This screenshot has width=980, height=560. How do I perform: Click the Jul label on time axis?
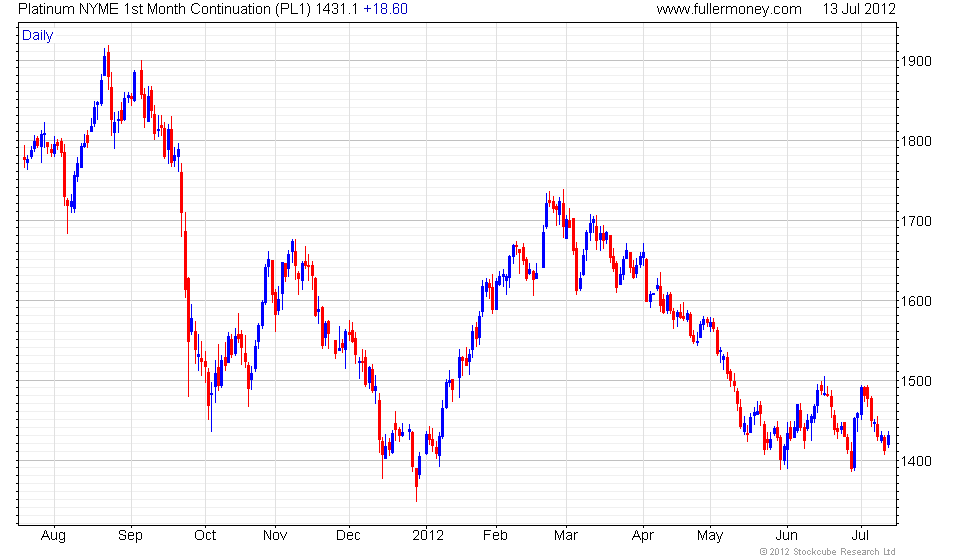(x=861, y=536)
